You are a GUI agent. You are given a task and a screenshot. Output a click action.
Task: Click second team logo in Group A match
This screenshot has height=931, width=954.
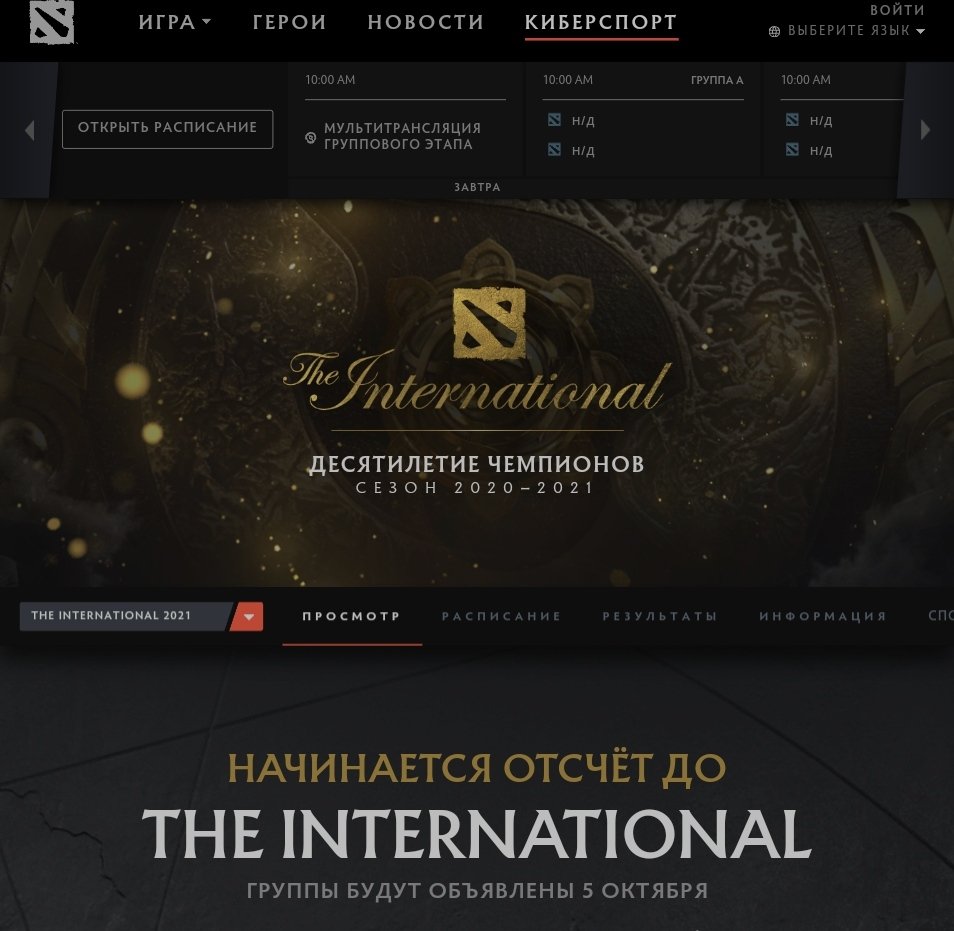pos(554,150)
